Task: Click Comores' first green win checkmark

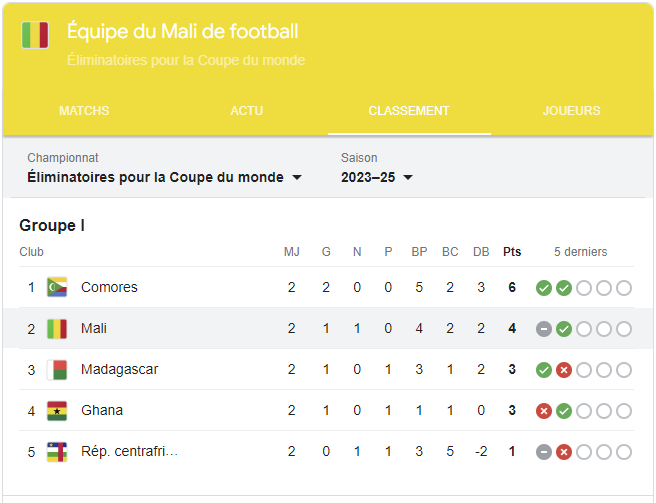Action: coord(543,288)
